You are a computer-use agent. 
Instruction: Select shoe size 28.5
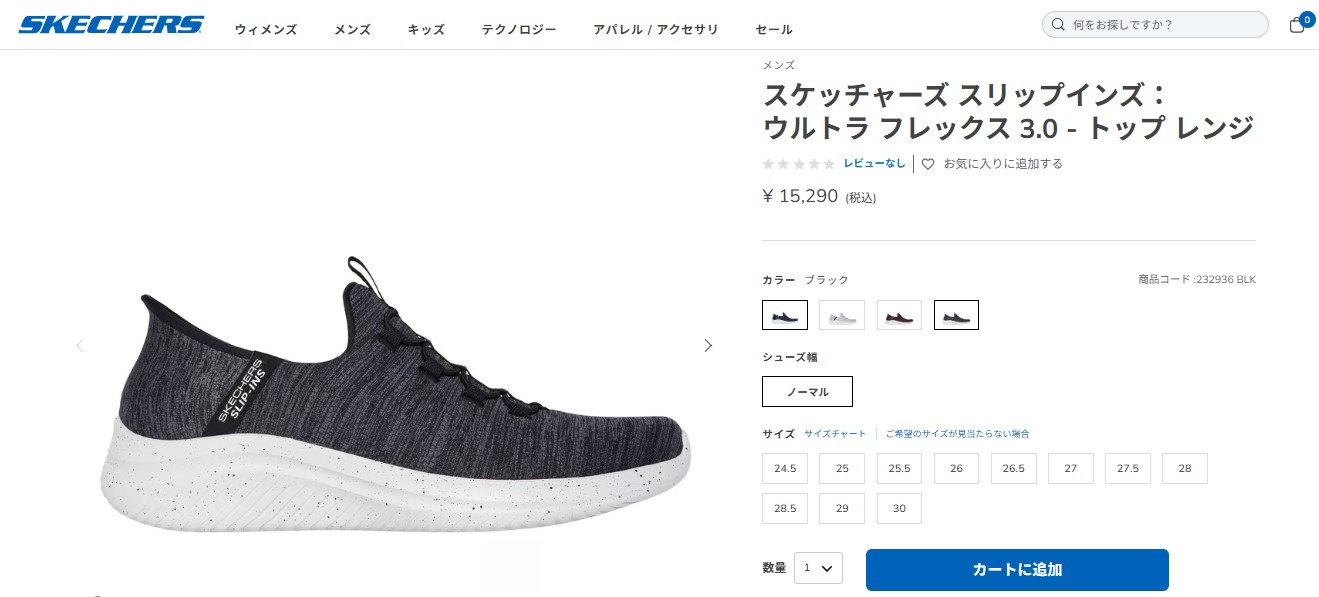[x=785, y=508]
